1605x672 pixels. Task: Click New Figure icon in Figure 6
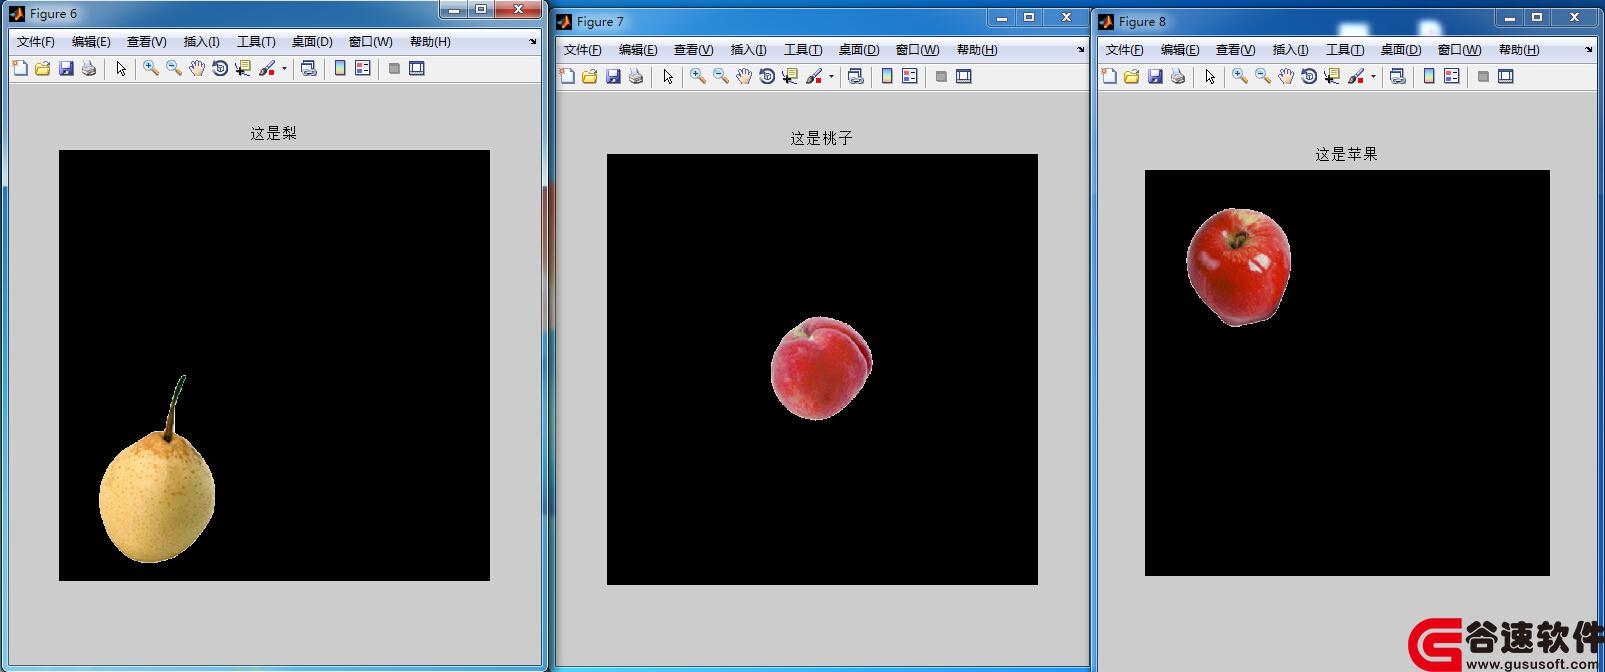[x=20, y=68]
